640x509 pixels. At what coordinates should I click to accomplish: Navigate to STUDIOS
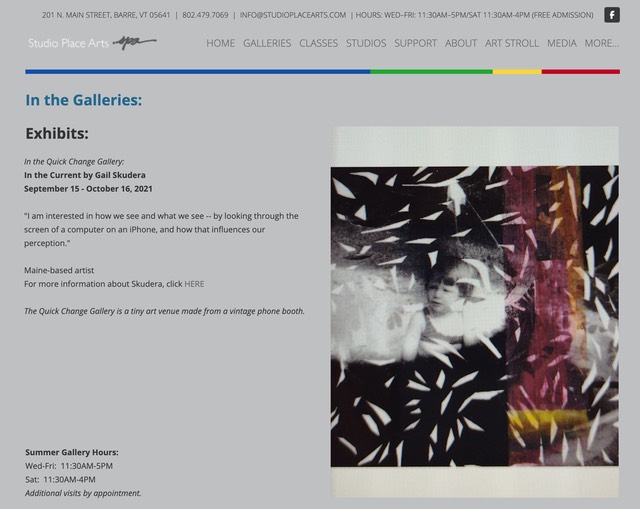click(366, 43)
